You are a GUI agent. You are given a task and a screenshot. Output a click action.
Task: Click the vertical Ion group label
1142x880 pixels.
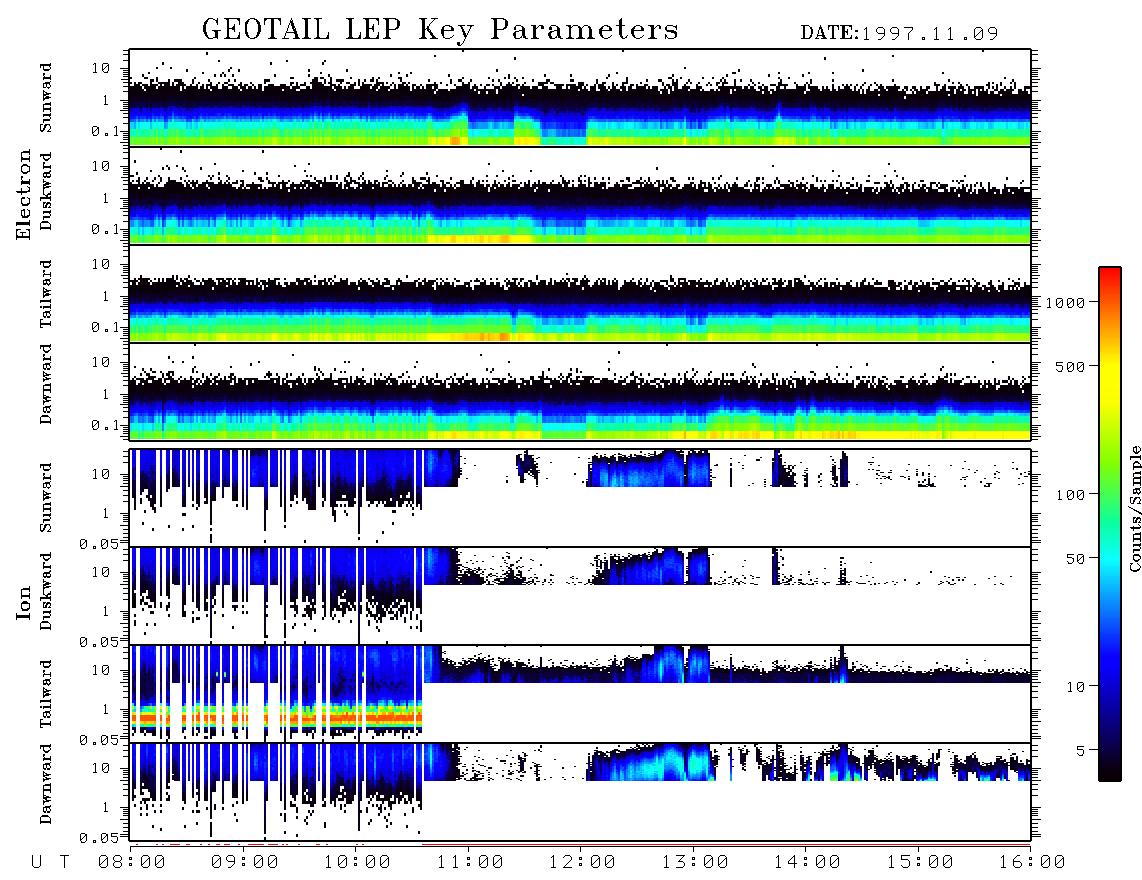pos(23,602)
